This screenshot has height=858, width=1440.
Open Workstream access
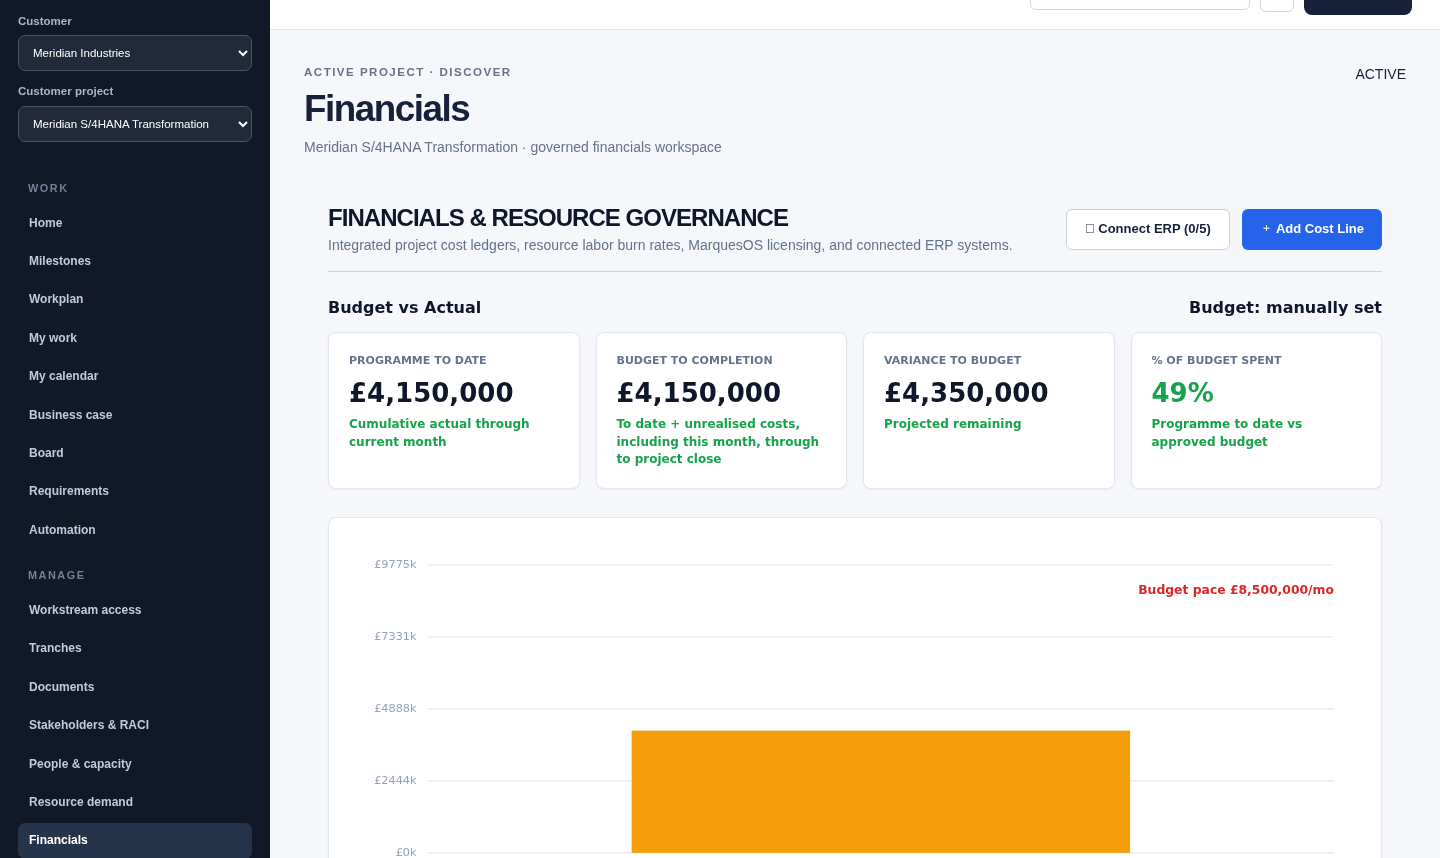(135, 610)
